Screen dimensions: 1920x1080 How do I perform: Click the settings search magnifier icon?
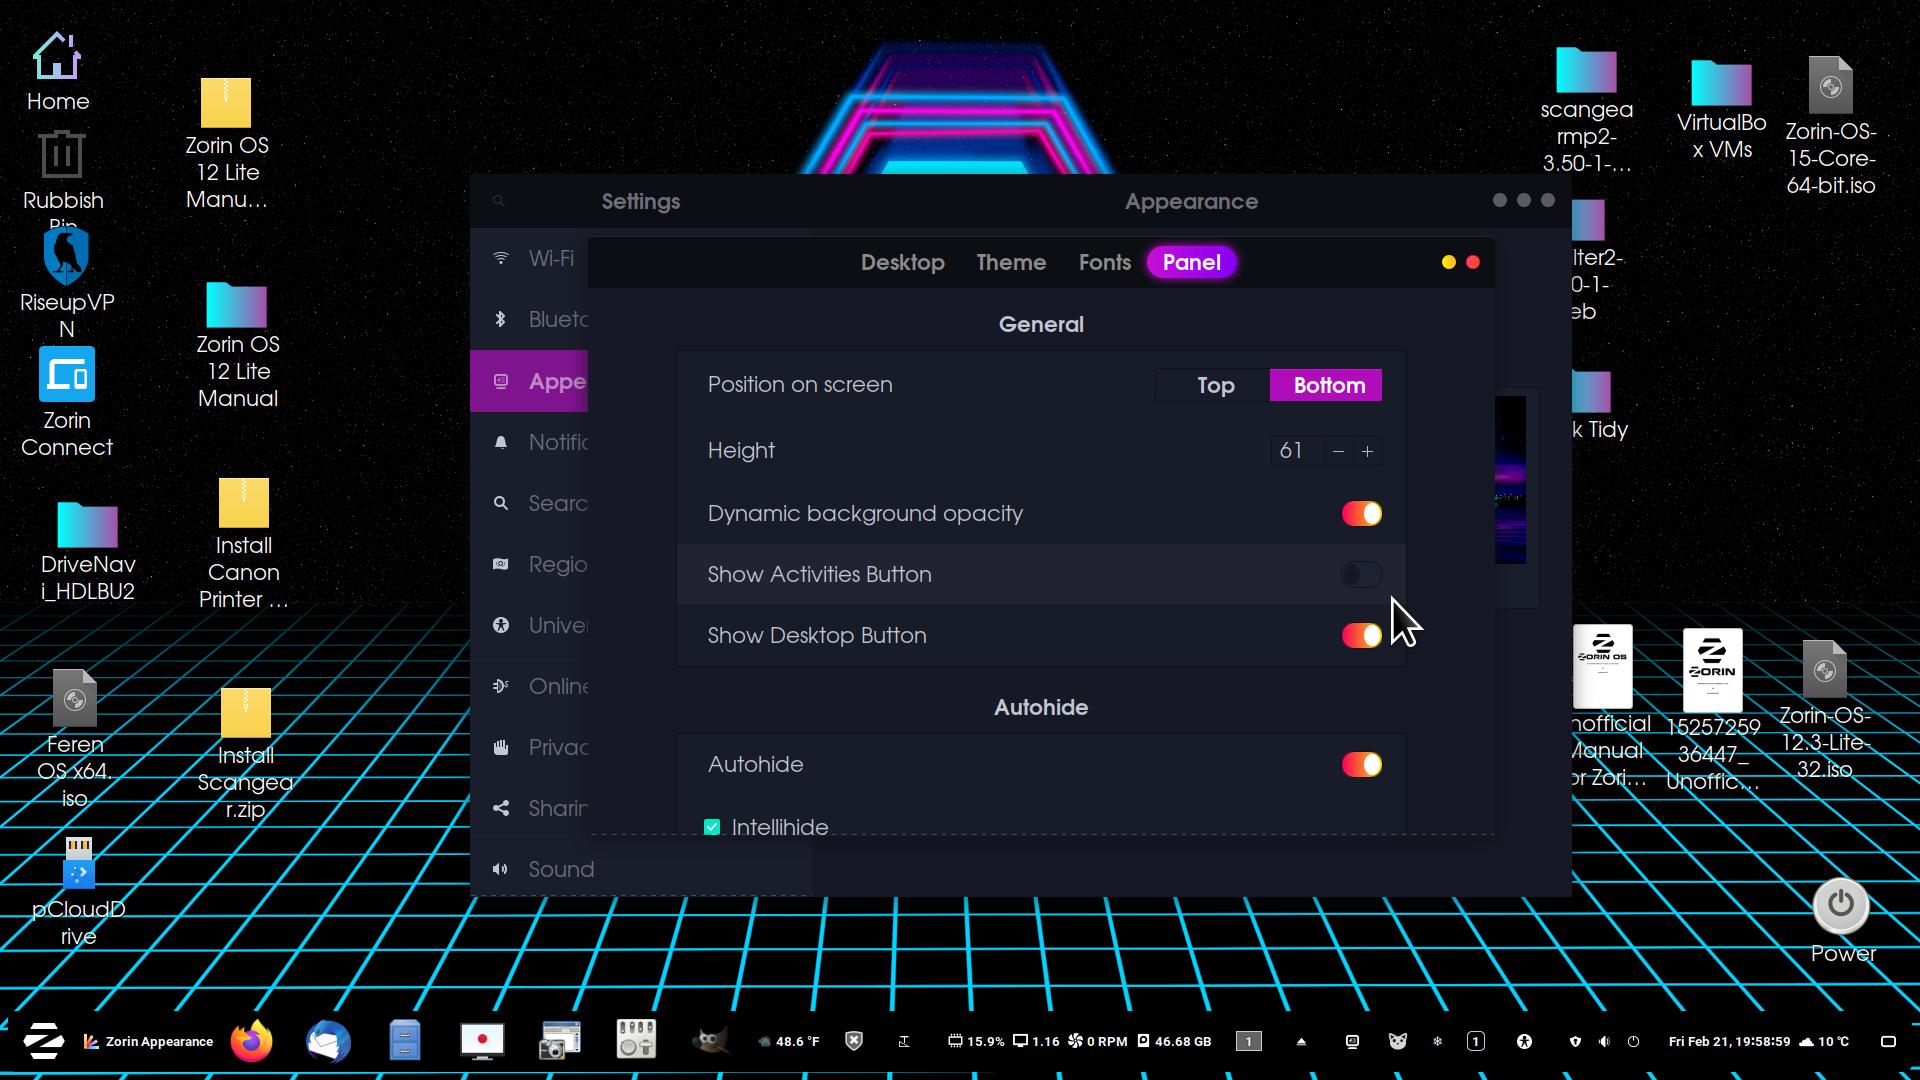(498, 201)
